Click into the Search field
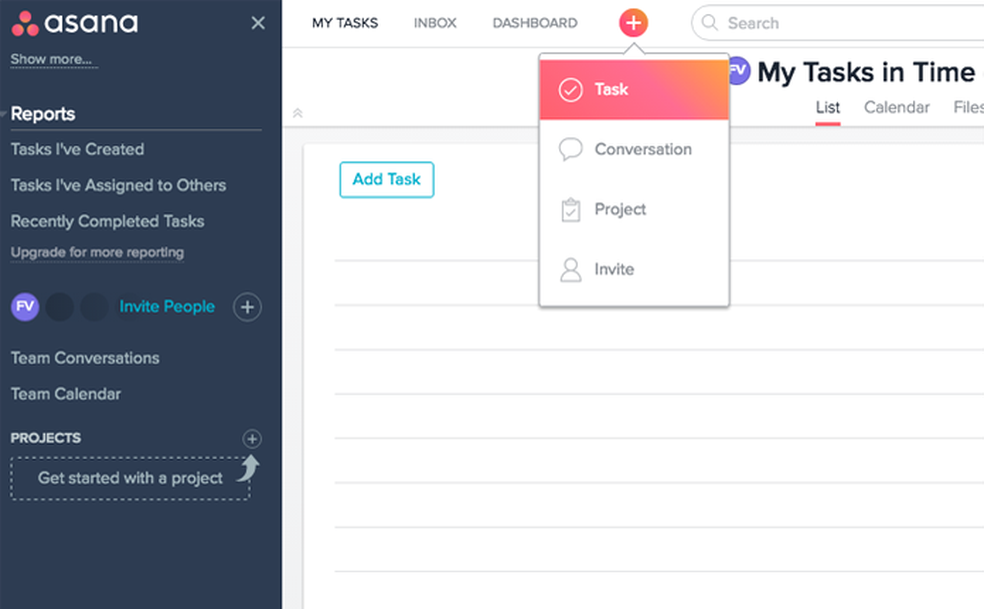 tap(838, 23)
